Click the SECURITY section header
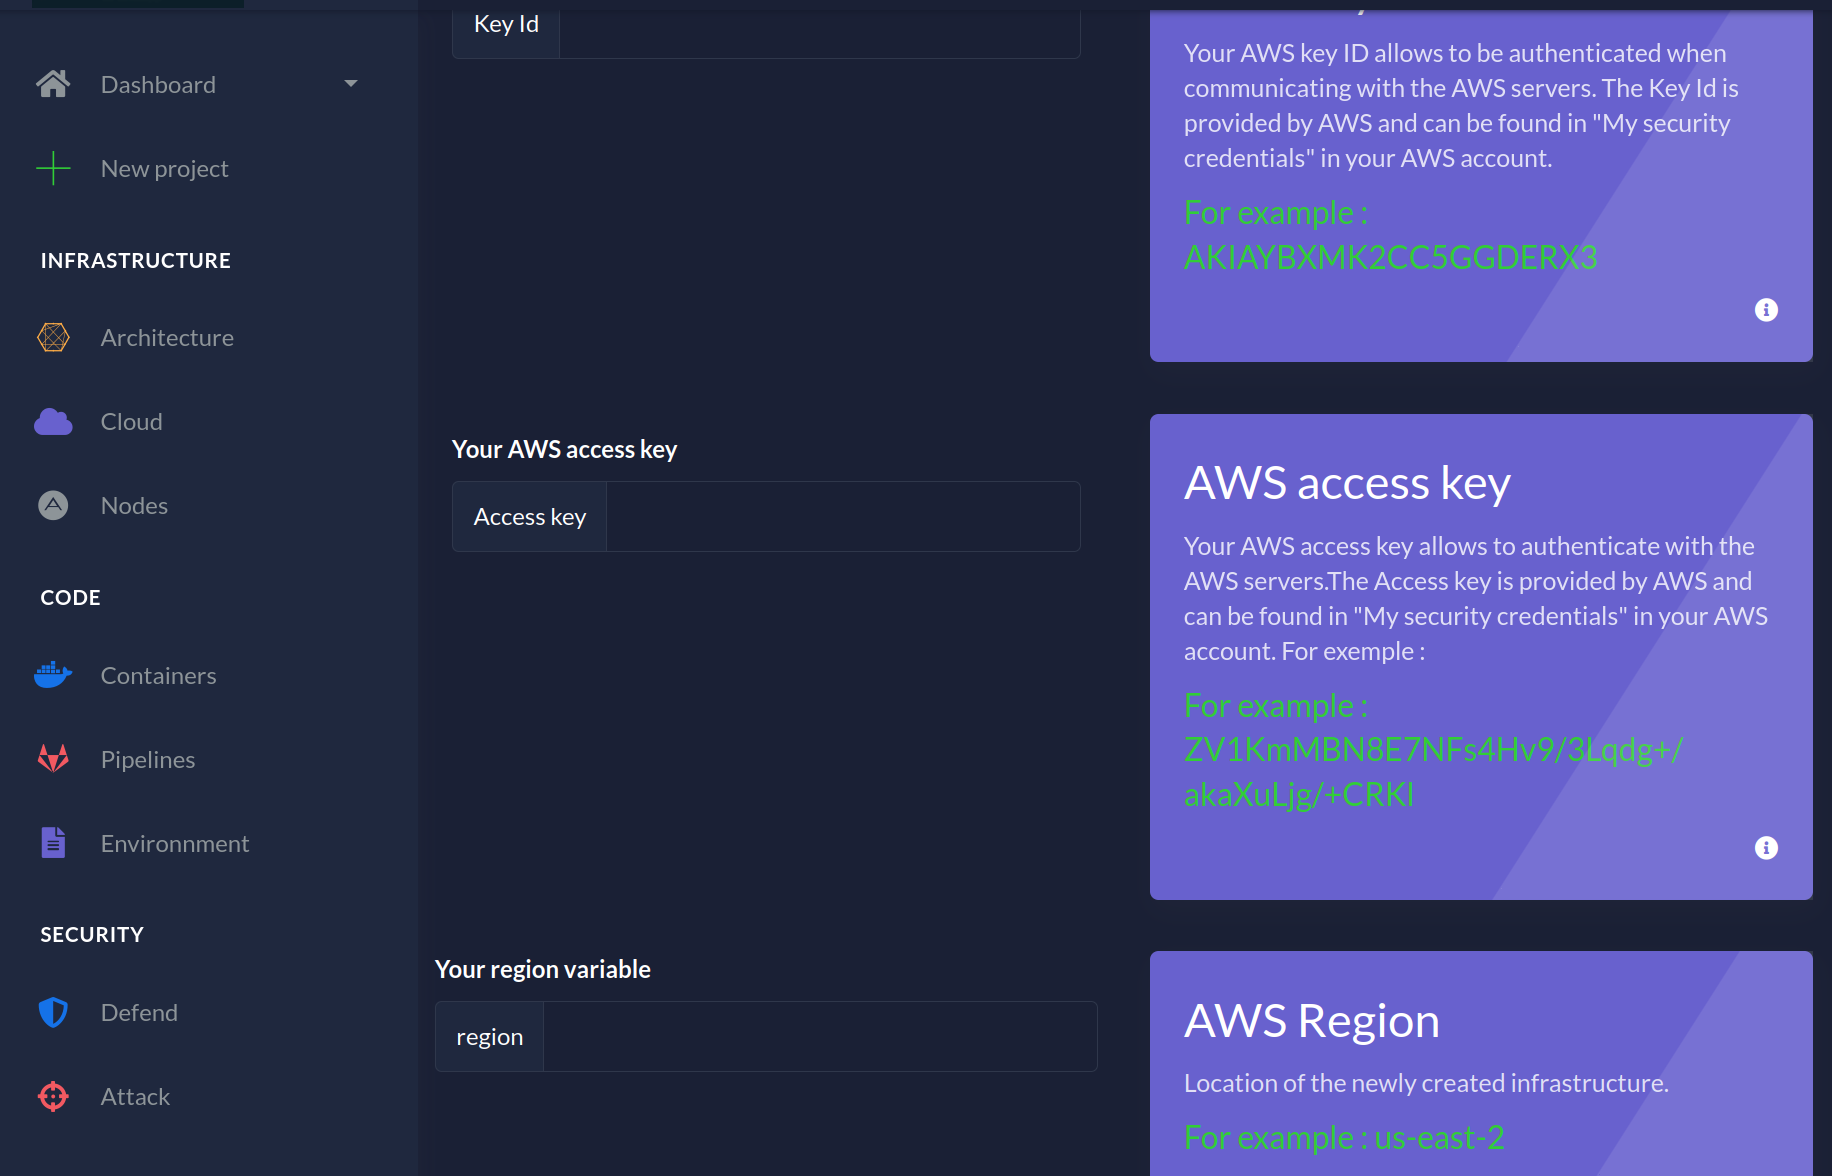The width and height of the screenshot is (1832, 1176). click(92, 934)
